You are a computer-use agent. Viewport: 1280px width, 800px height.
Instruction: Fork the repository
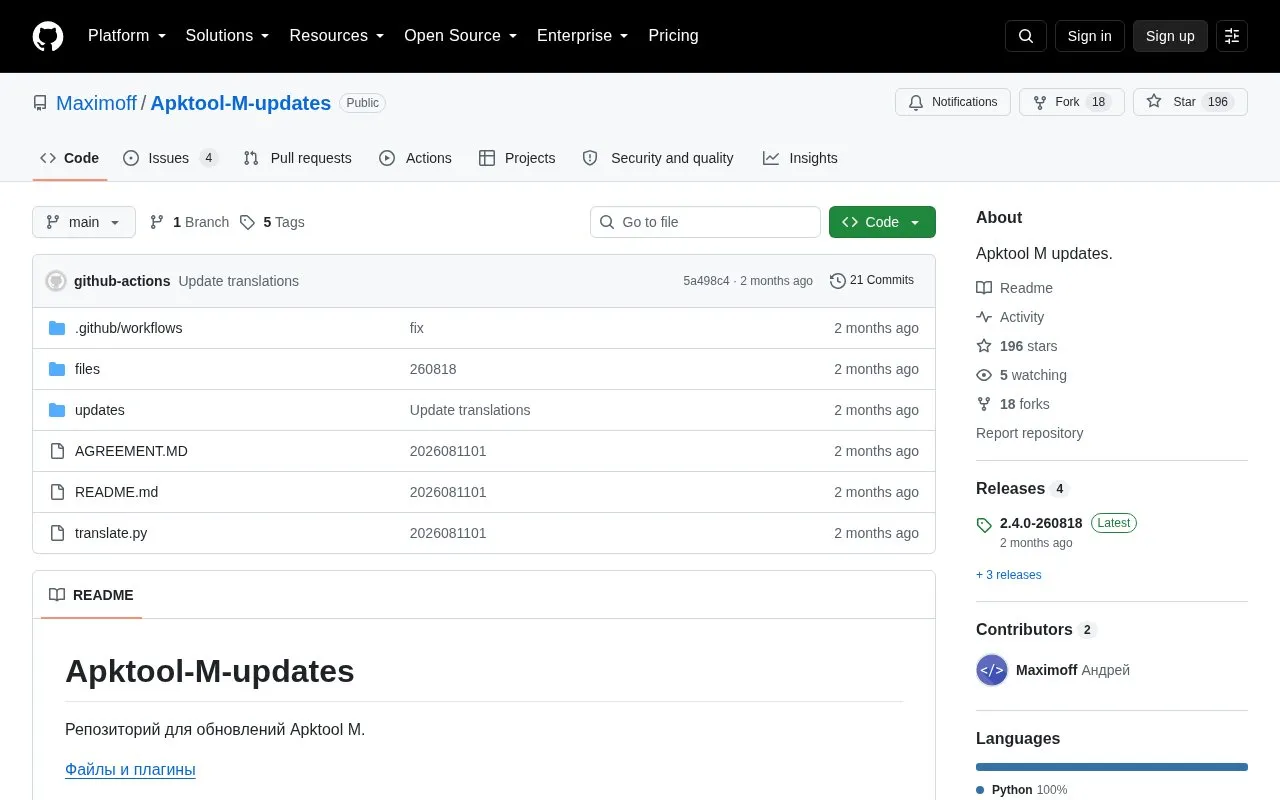[1072, 102]
